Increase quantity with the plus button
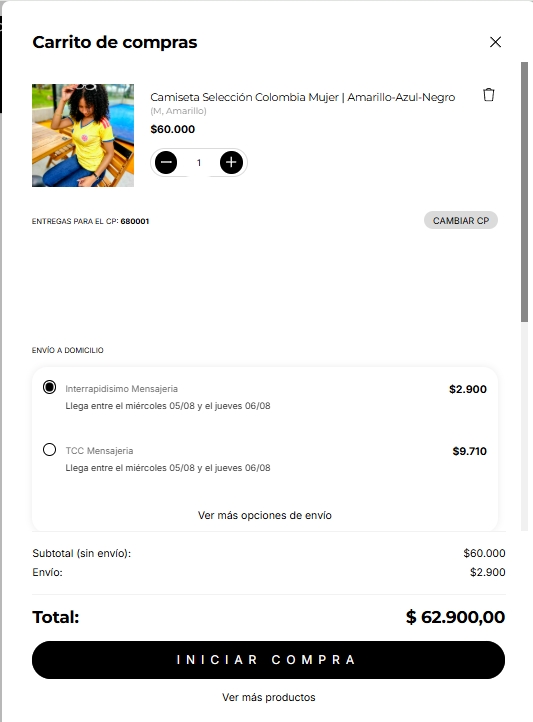 tap(231, 163)
